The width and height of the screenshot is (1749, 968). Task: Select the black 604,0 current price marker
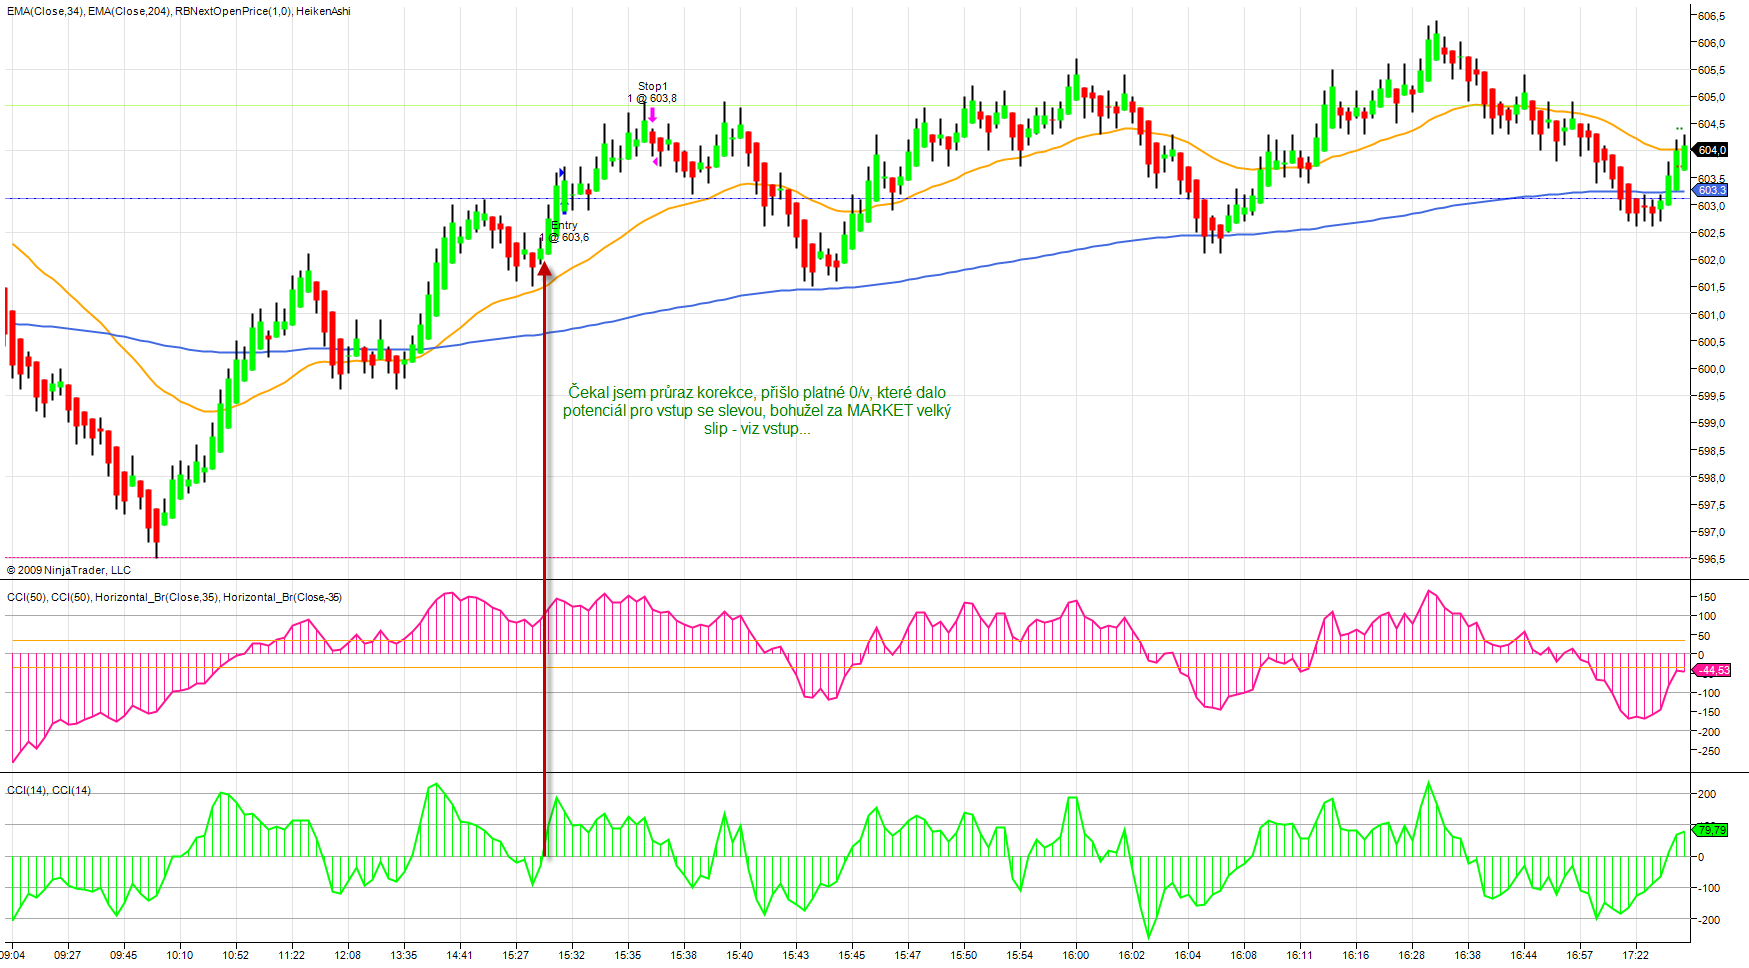[1711, 150]
